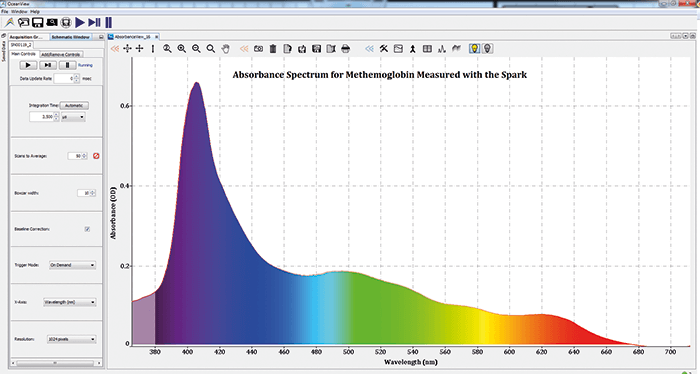
Task: Open the File menu
Action: 4,11
